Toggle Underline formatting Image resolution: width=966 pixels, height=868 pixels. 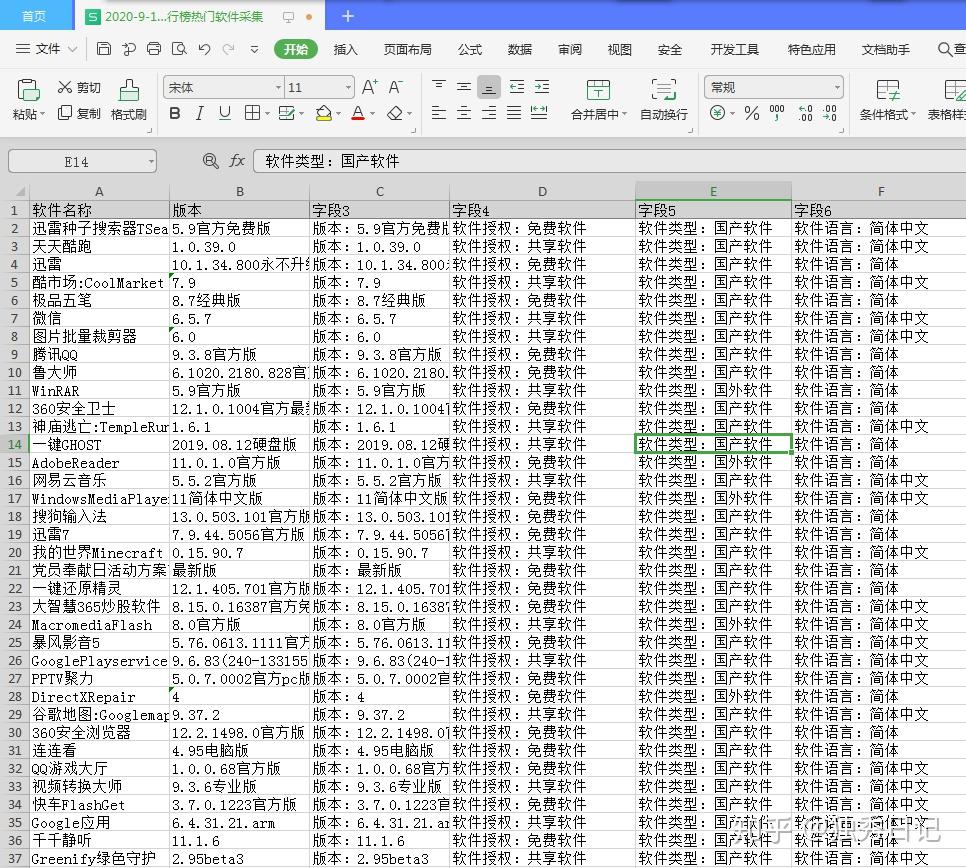tap(225, 113)
